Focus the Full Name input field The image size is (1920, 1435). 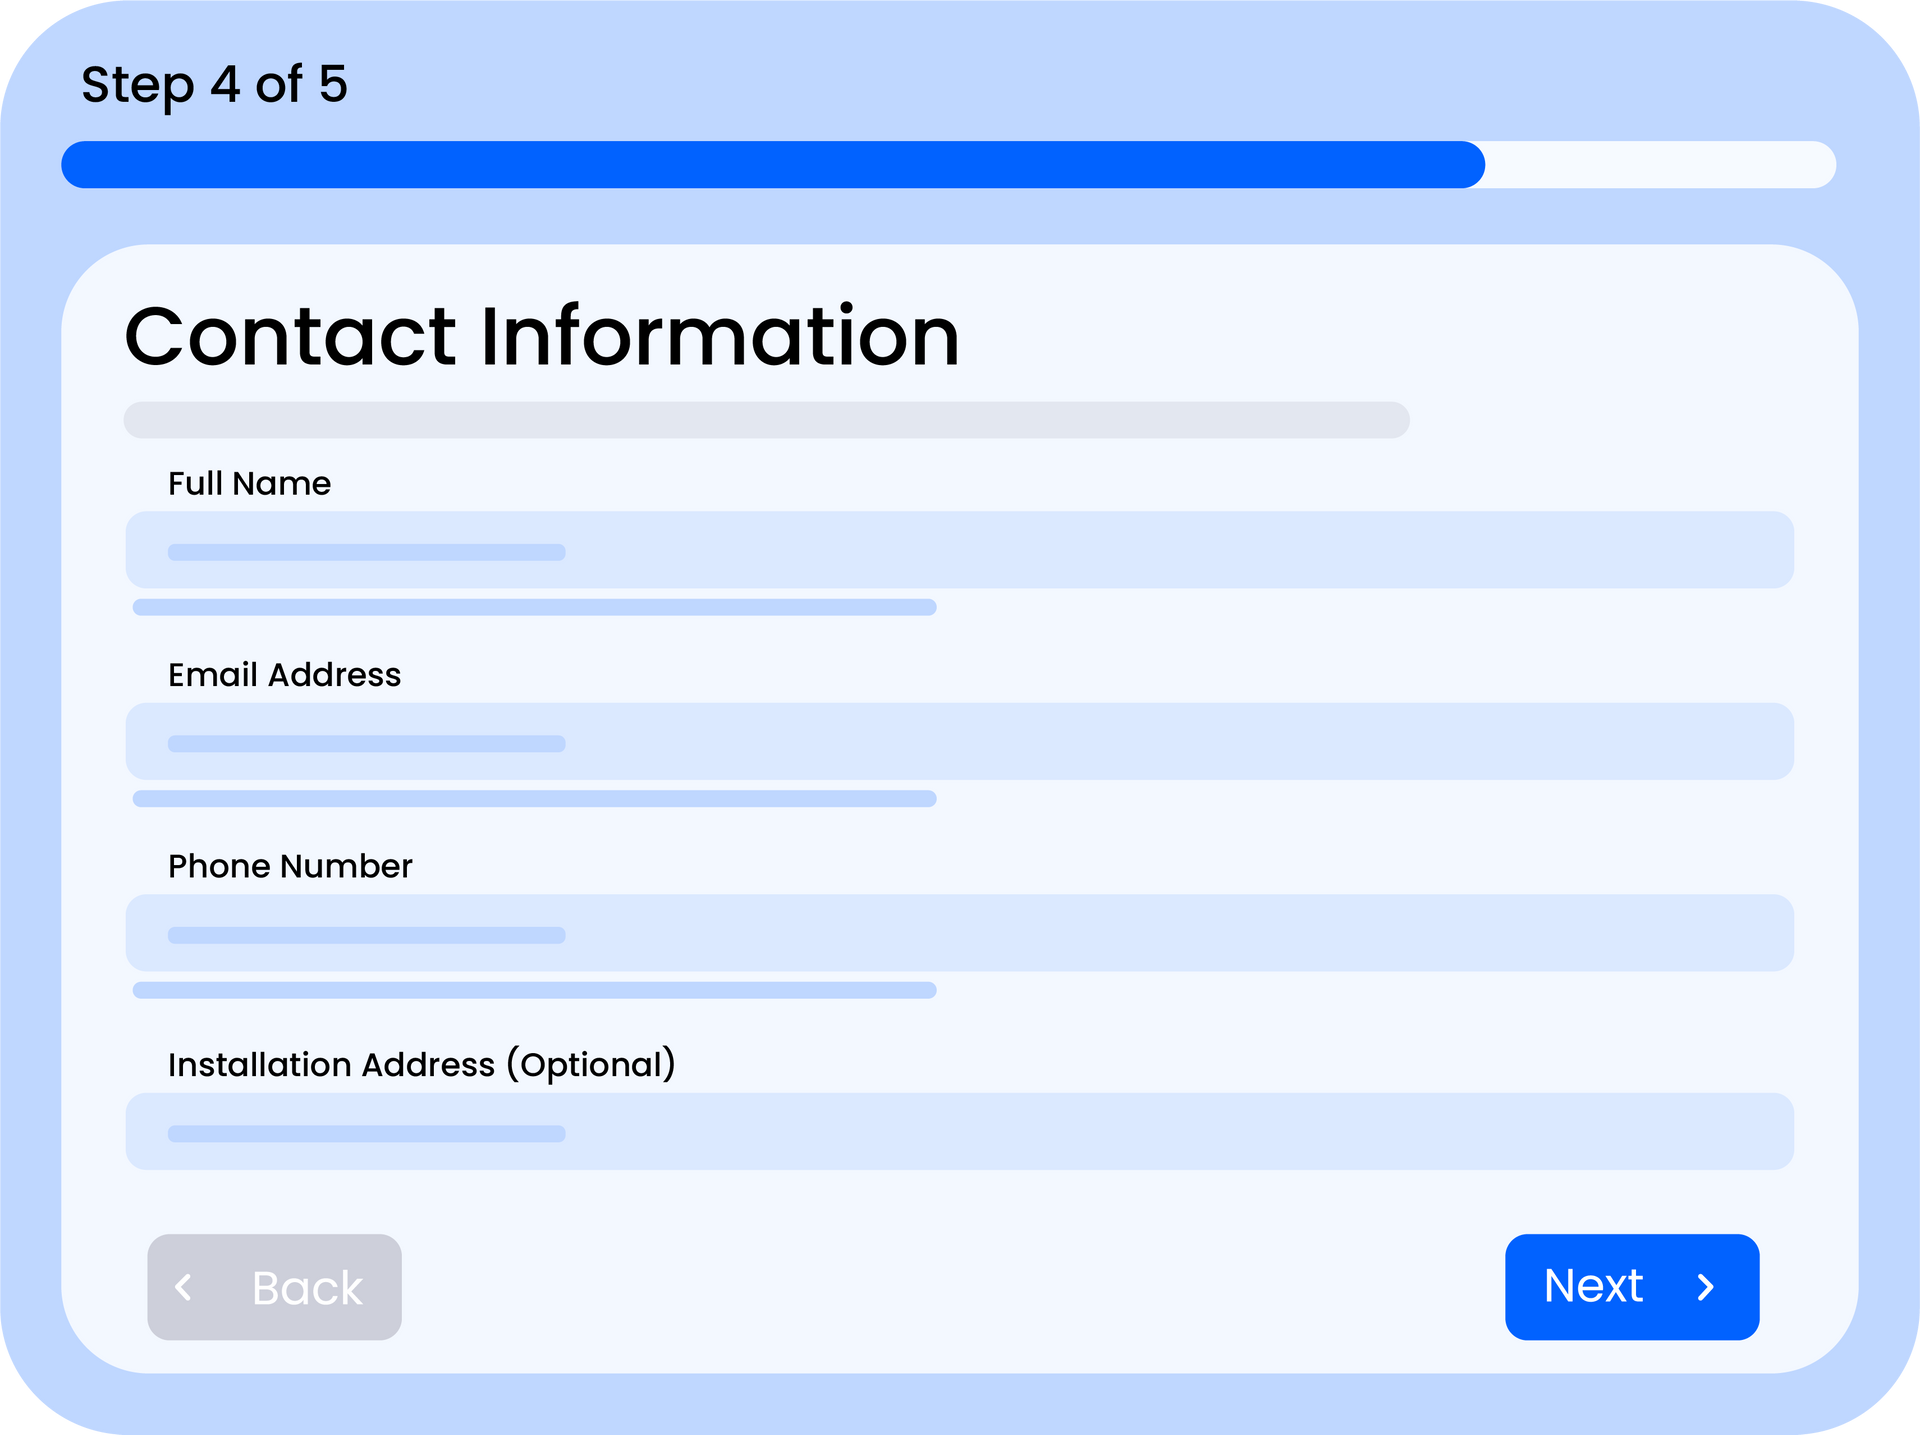[x=960, y=550]
